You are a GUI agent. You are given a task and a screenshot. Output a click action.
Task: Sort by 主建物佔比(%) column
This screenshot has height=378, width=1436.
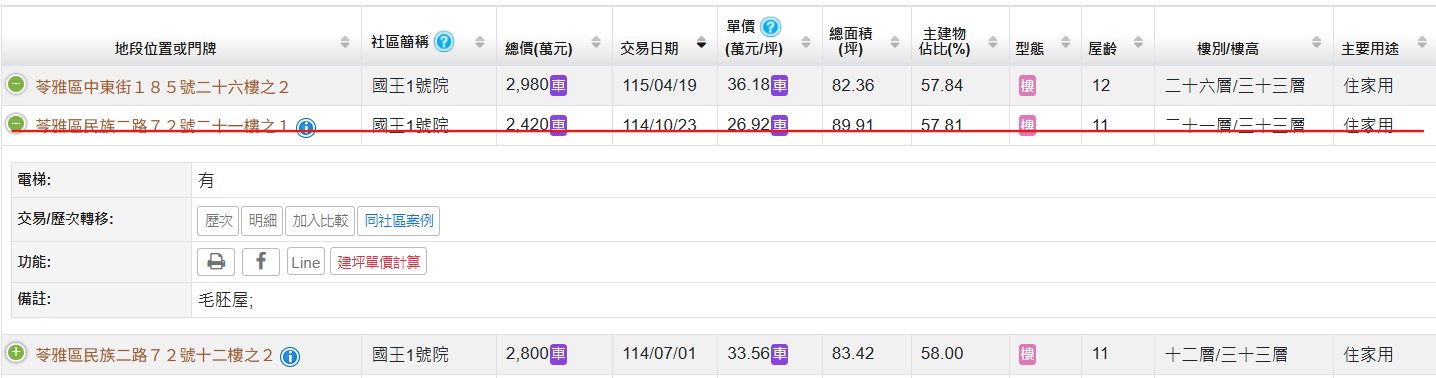[992, 43]
